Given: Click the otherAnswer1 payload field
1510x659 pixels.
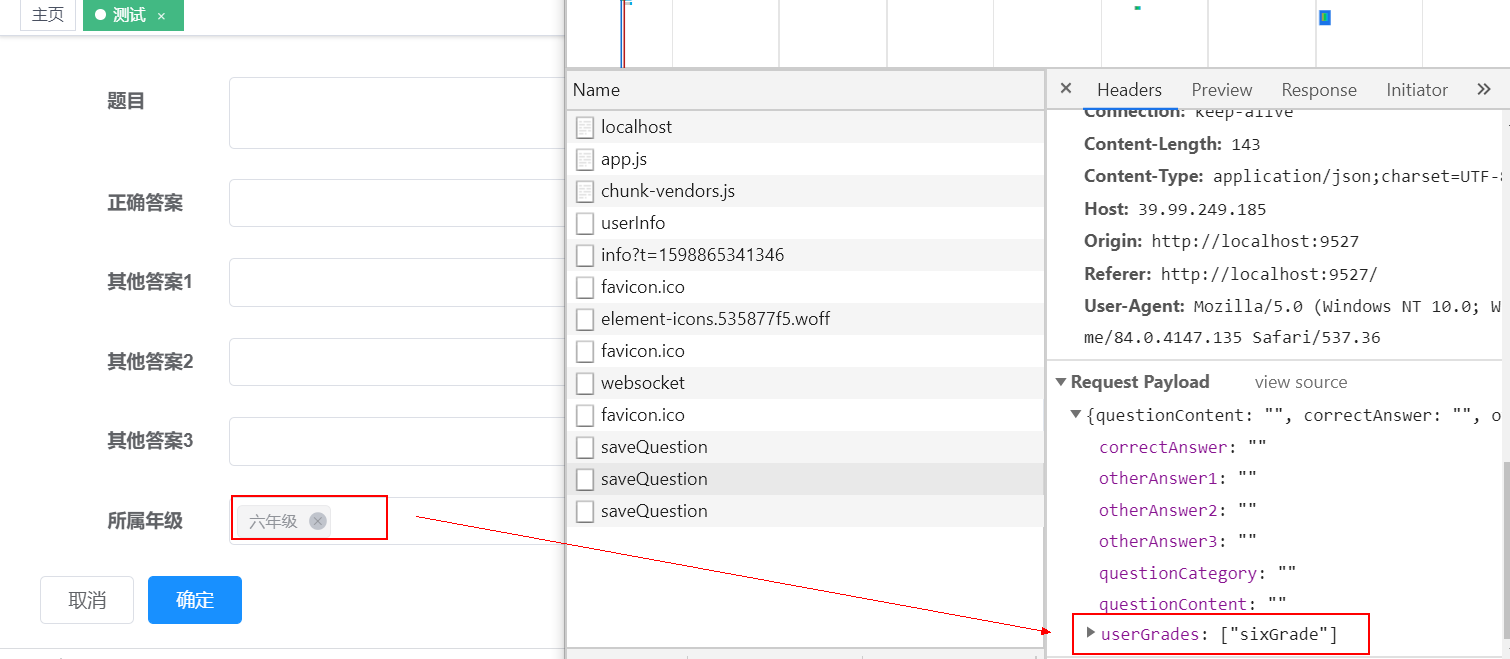Looking at the screenshot, I should pos(1178,478).
